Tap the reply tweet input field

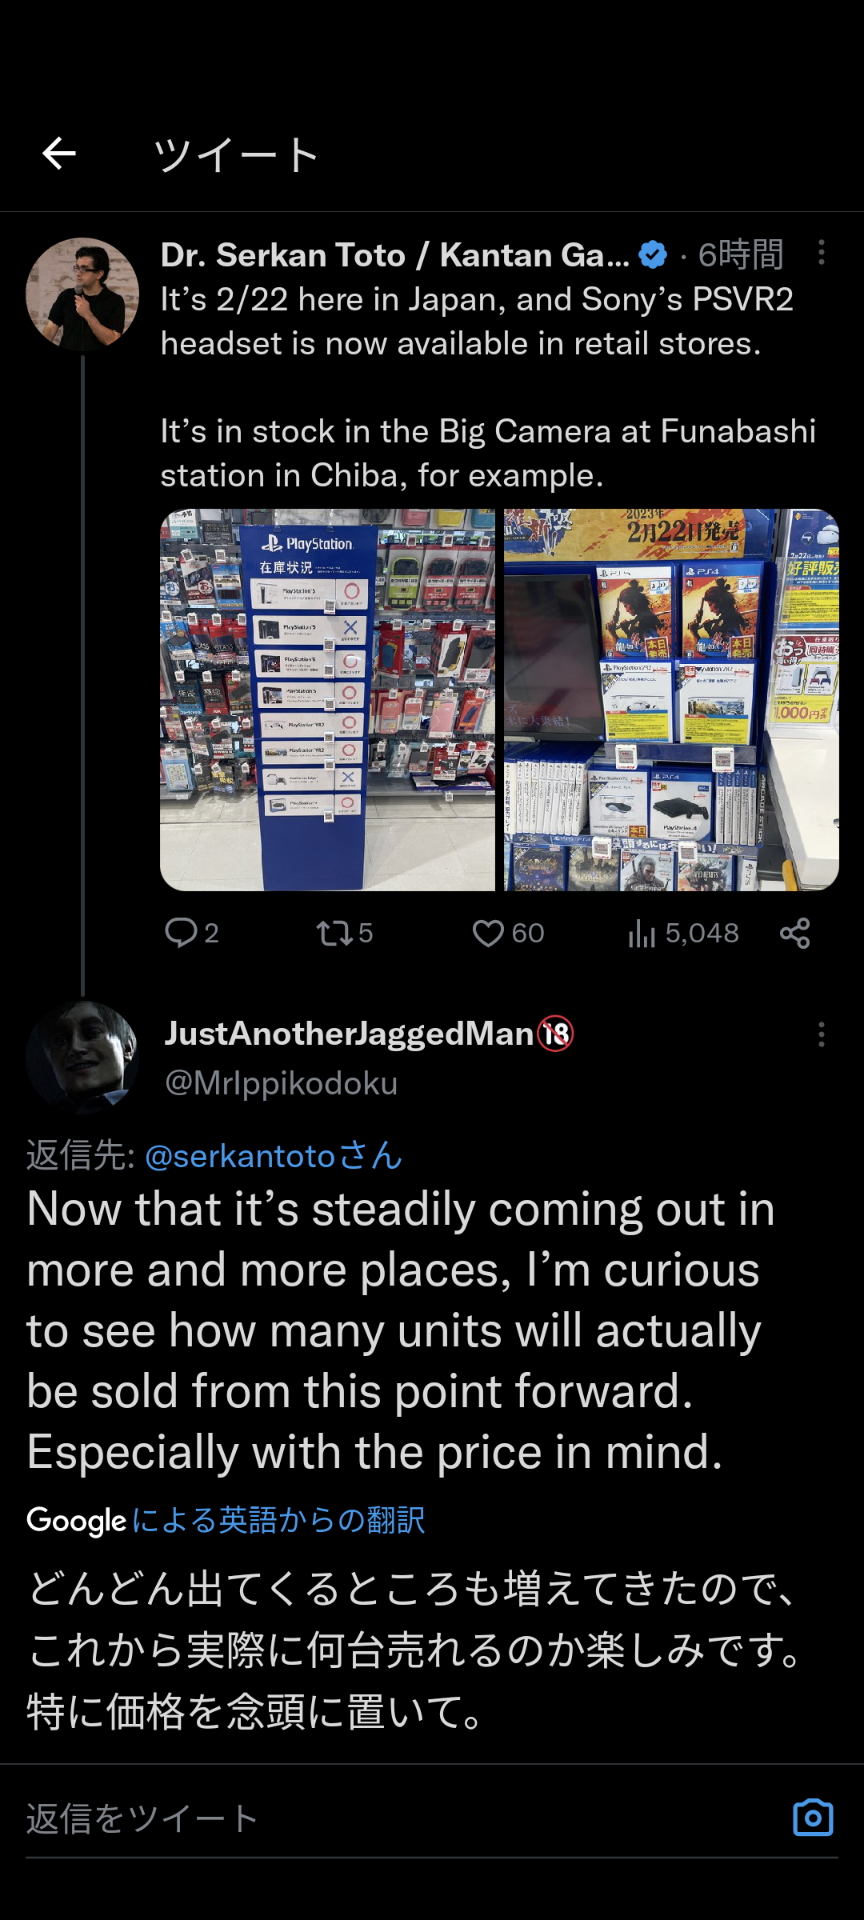click(x=400, y=1818)
